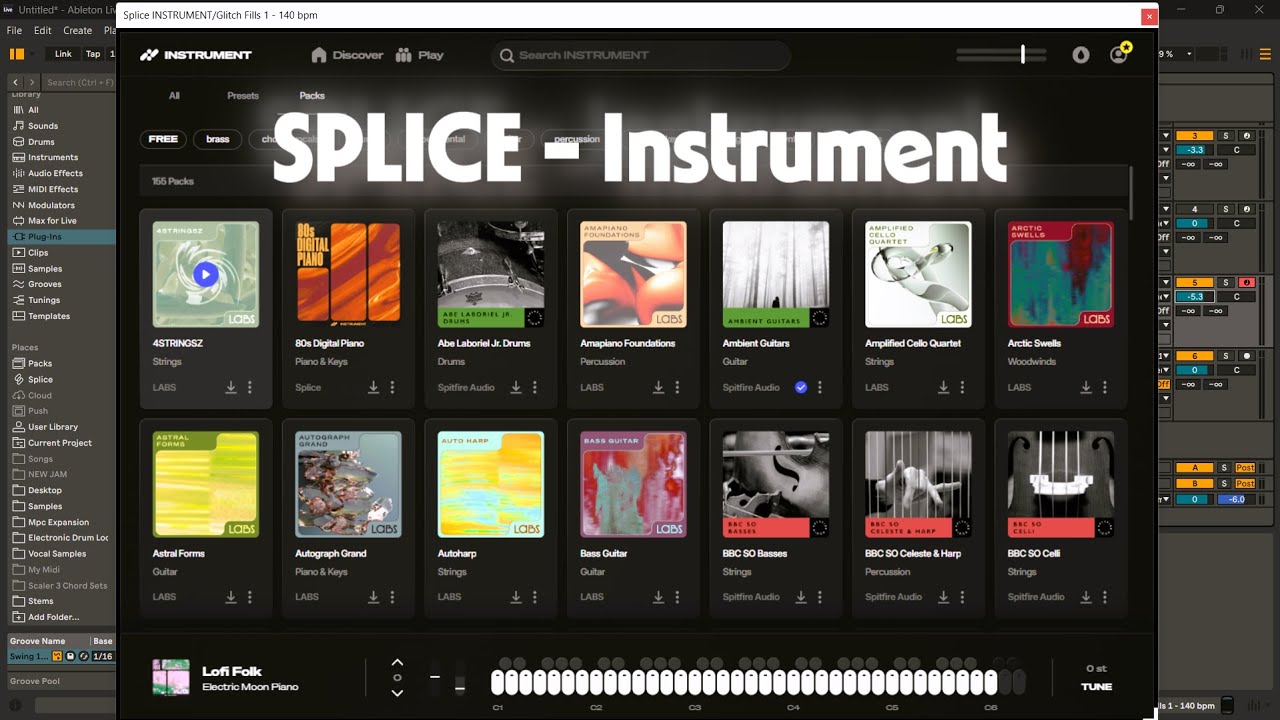Click the droplet icon in Splice header
The image size is (1280, 720).
(1081, 55)
